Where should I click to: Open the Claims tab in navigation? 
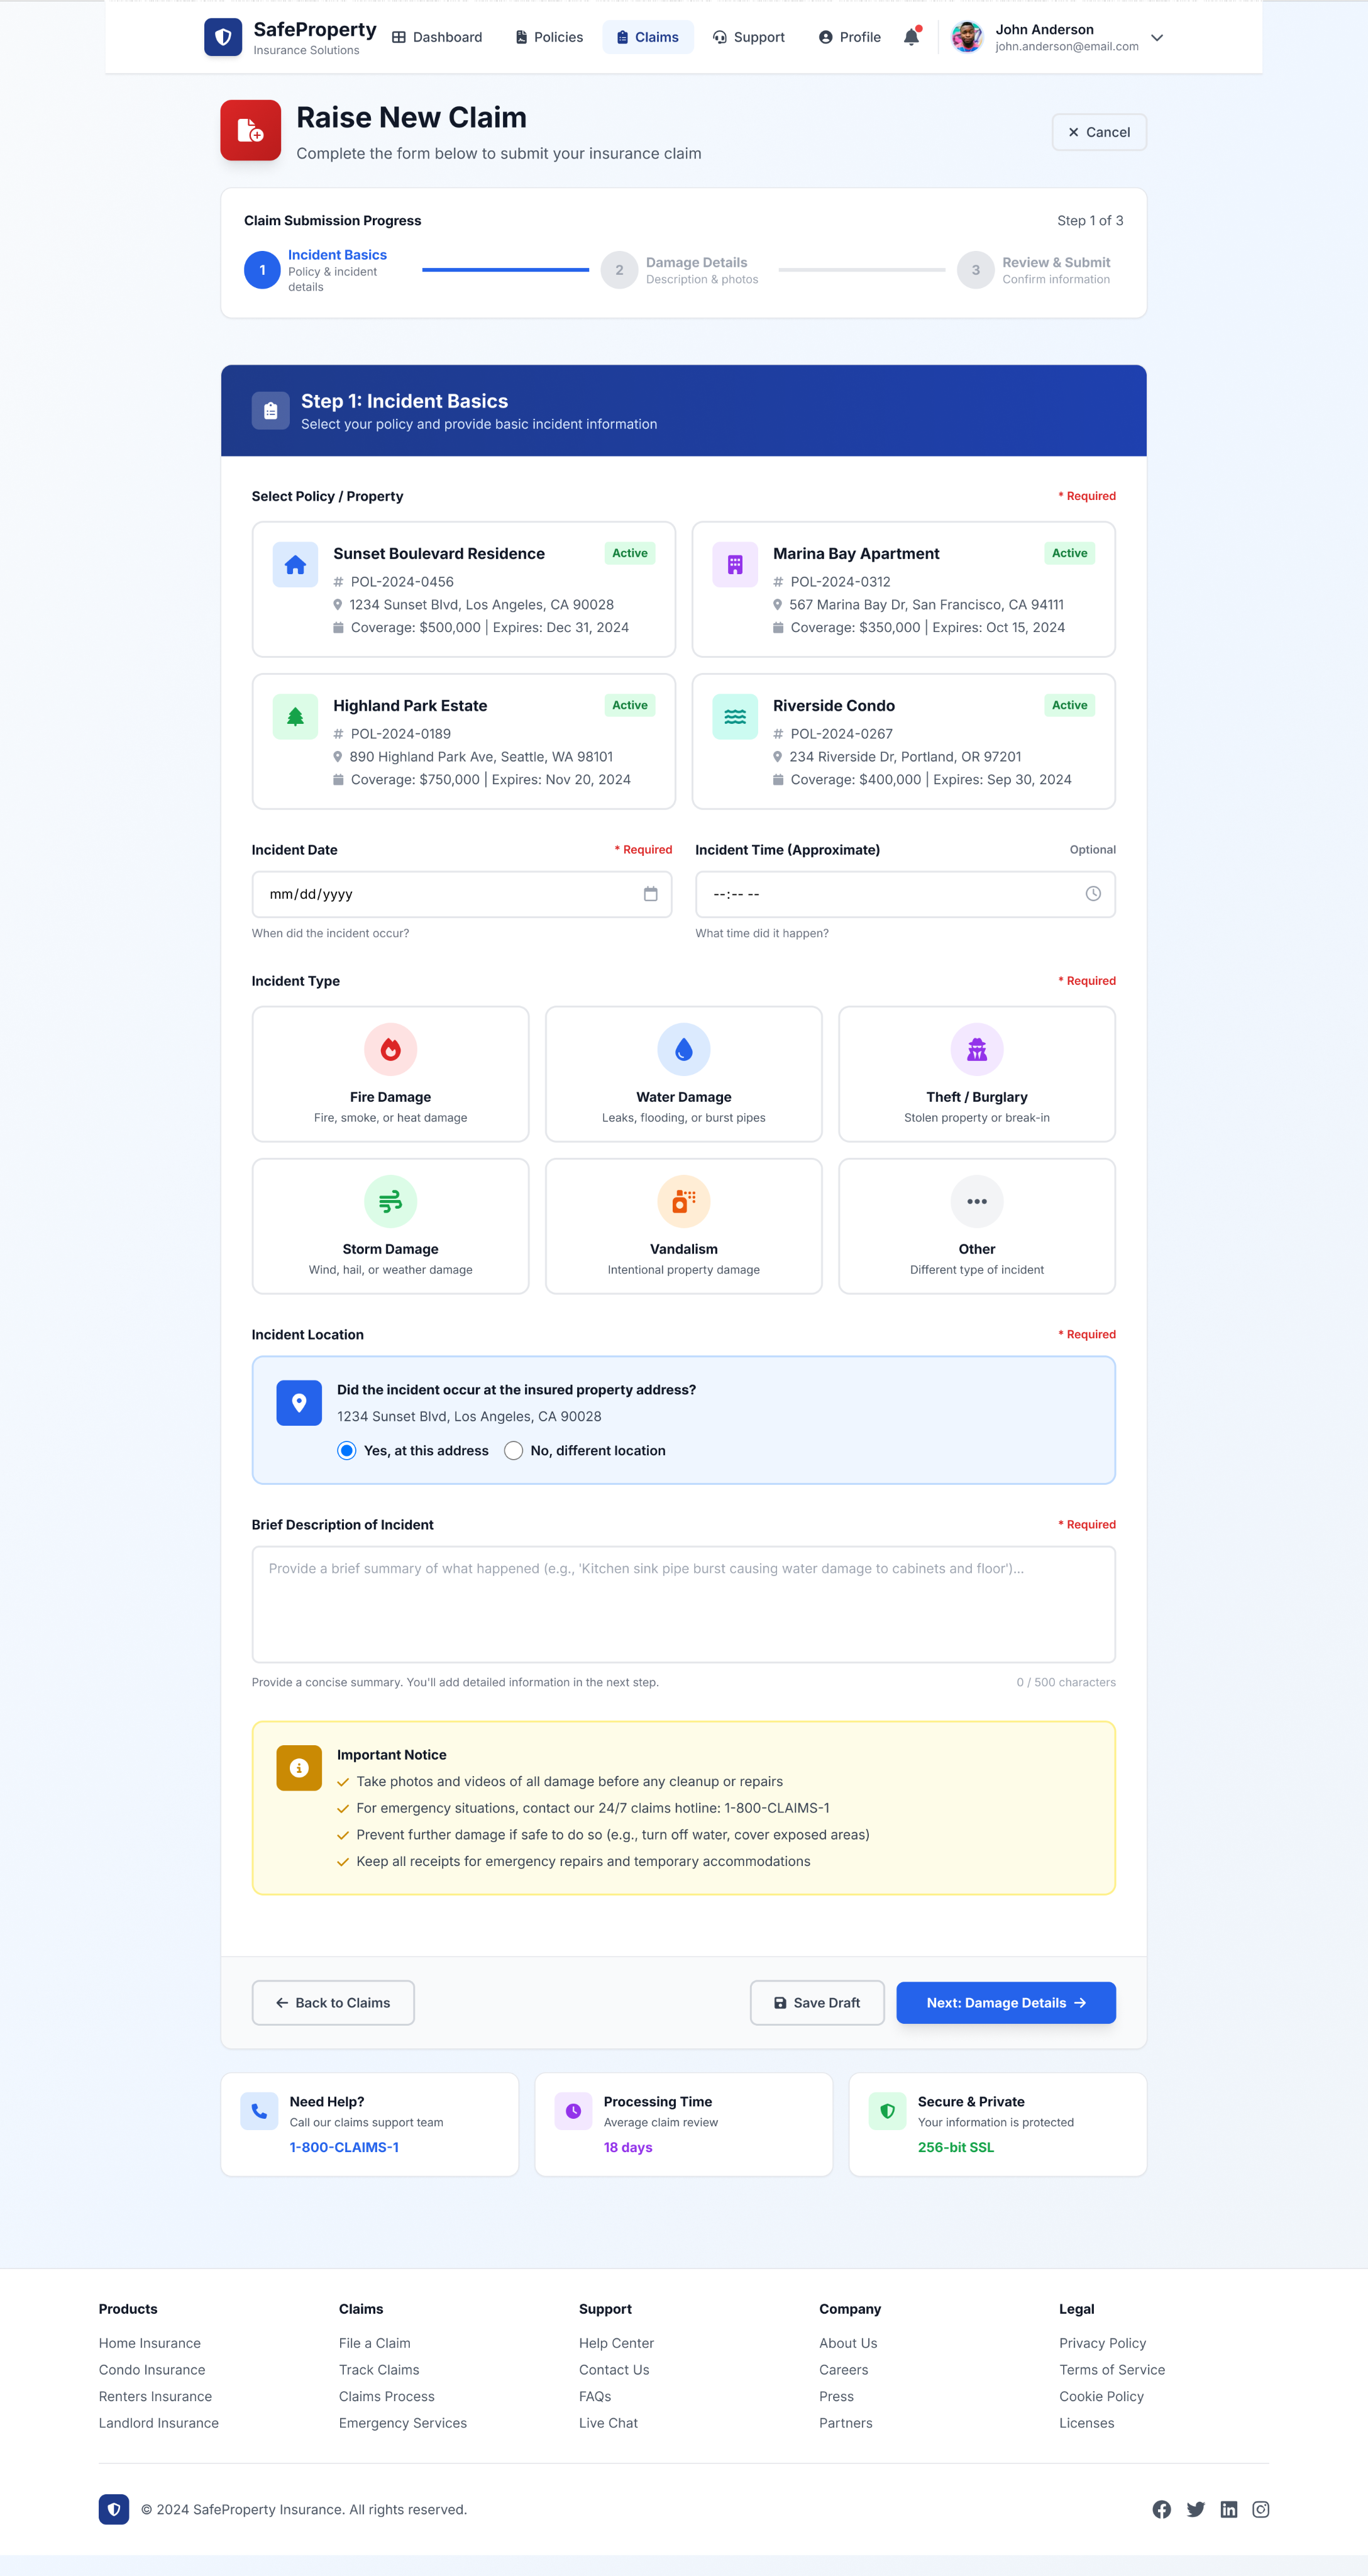[x=648, y=37]
